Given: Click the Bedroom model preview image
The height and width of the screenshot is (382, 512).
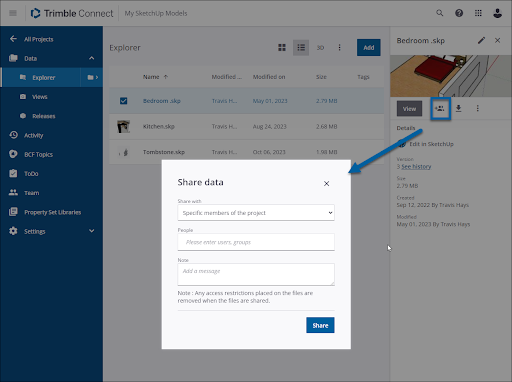Looking at the screenshot, I should (451, 76).
